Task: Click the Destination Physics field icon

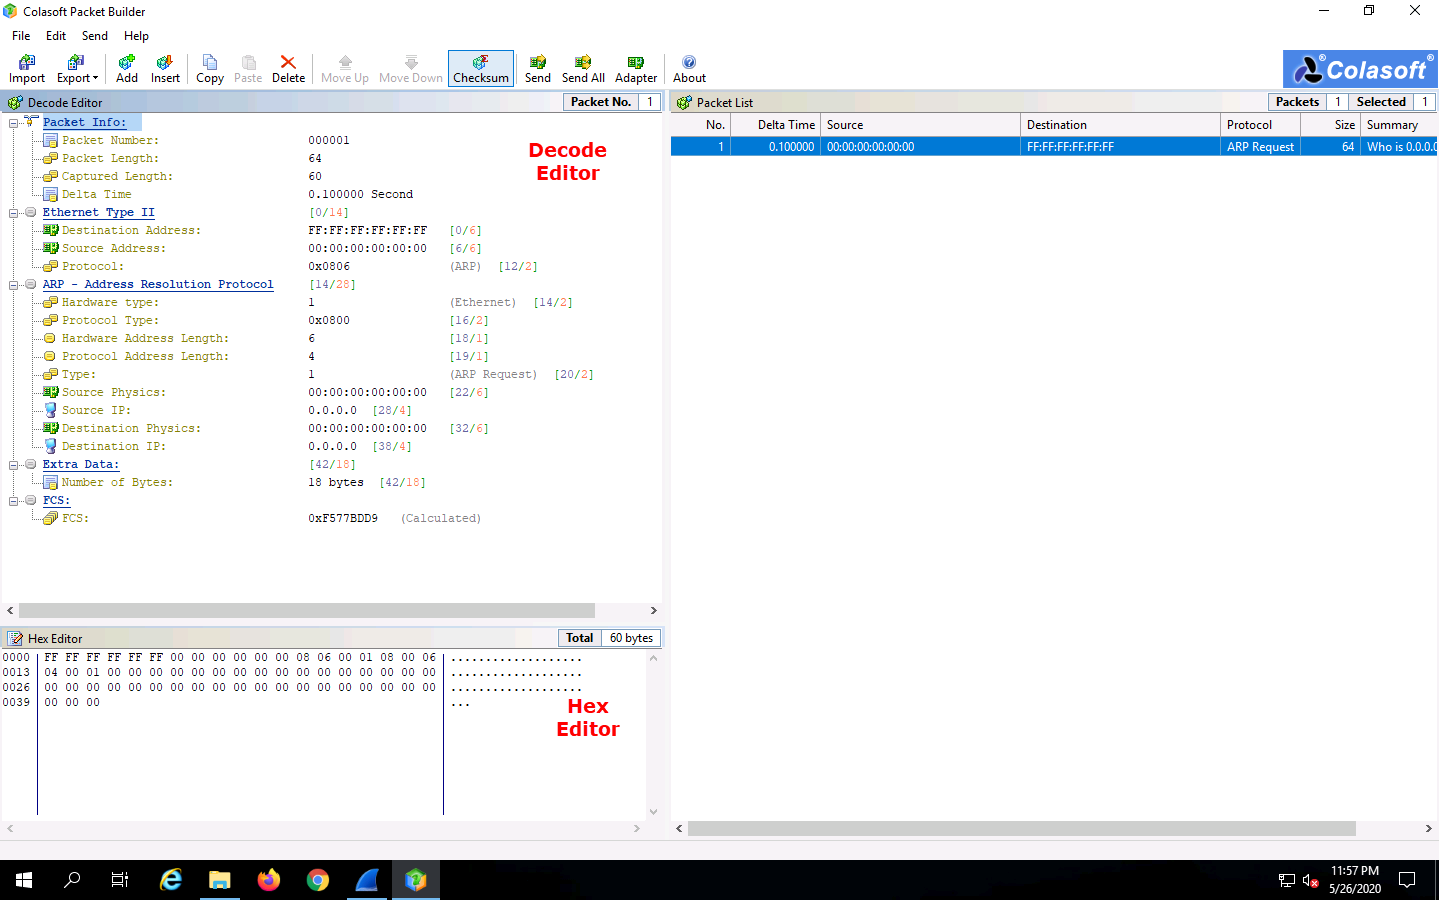Action: (x=51, y=428)
